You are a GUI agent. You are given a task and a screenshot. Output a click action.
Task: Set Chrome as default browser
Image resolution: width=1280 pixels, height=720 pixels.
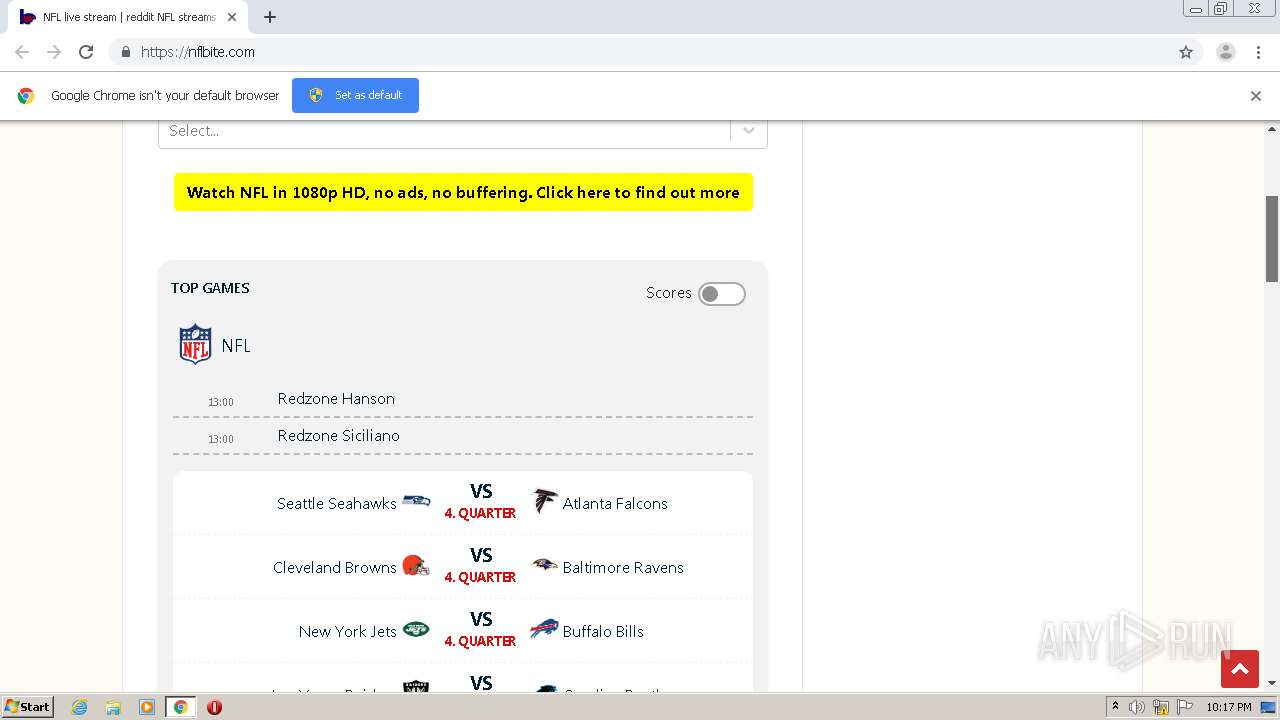point(355,95)
